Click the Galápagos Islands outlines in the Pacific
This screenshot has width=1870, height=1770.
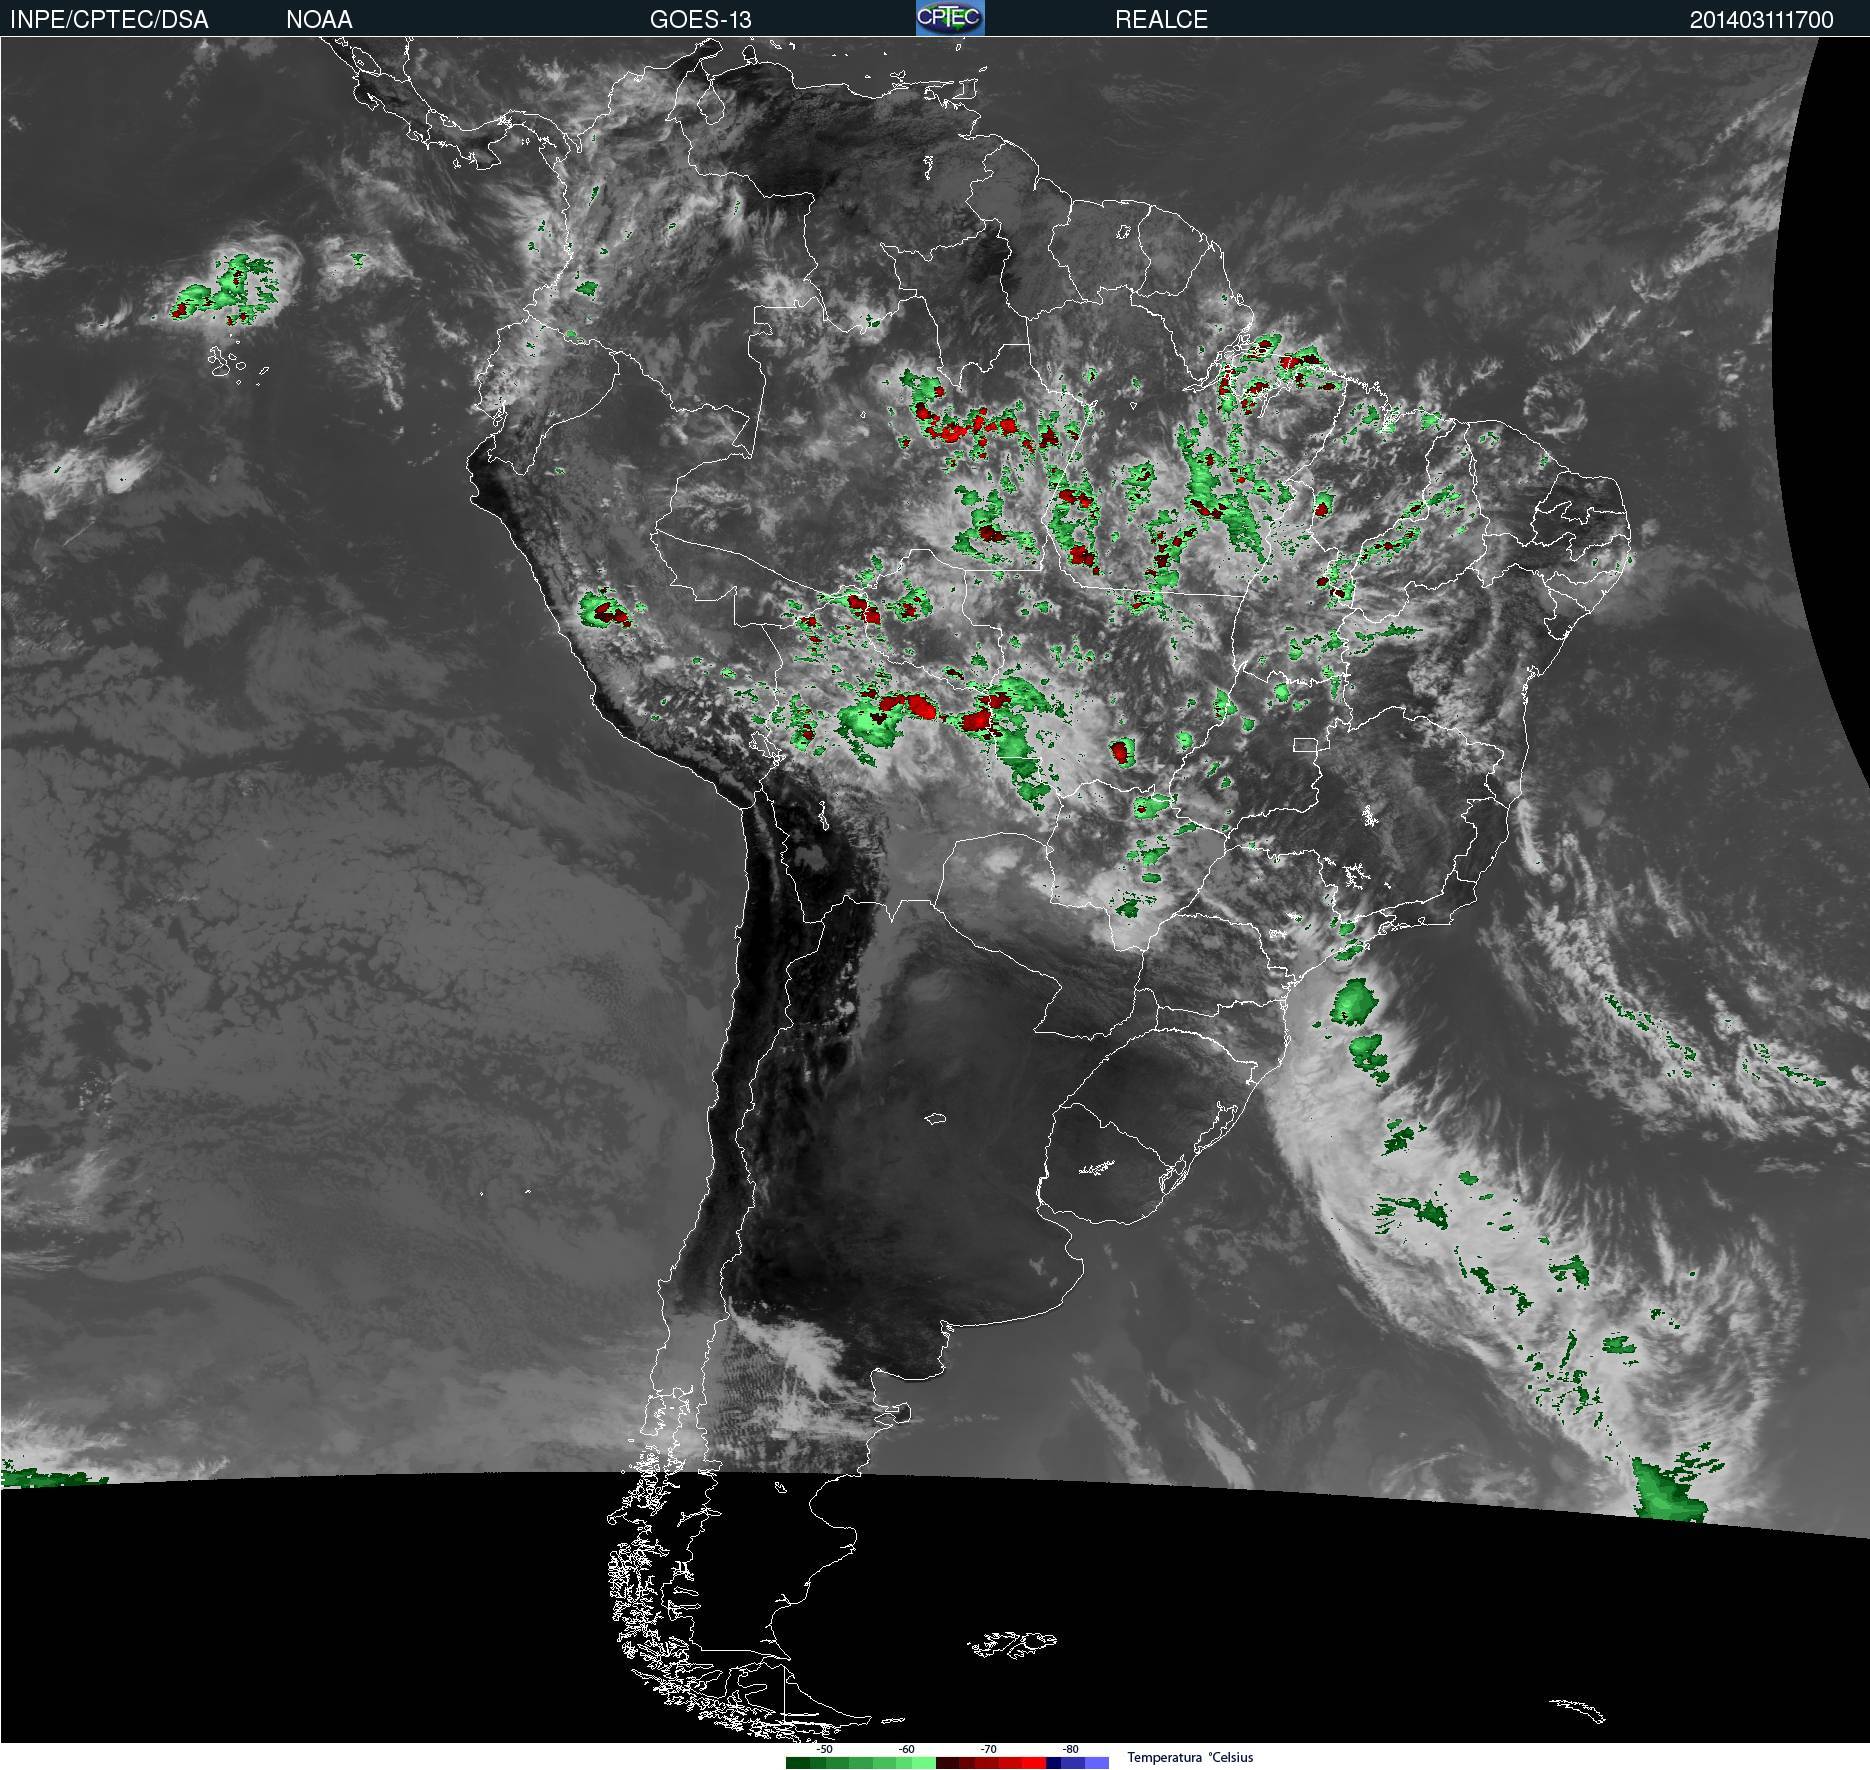click(236, 363)
